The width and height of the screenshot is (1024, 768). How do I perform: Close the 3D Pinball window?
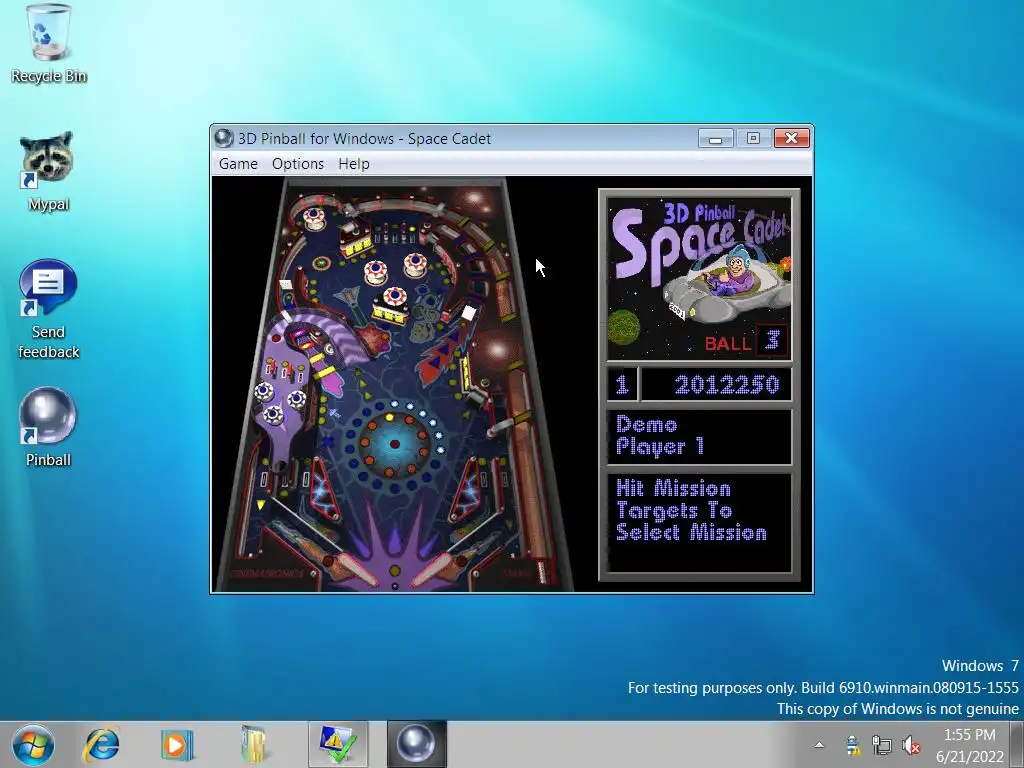(x=792, y=138)
